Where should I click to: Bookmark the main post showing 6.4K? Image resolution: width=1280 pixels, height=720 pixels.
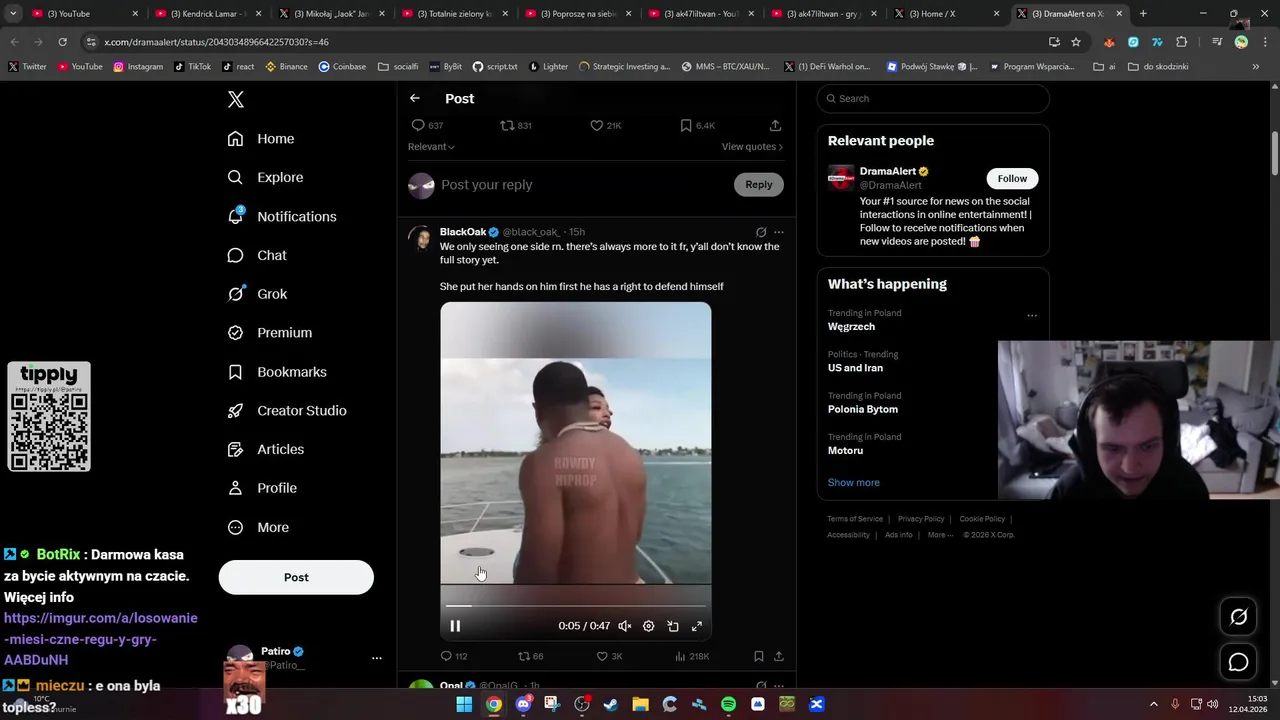[x=697, y=125]
